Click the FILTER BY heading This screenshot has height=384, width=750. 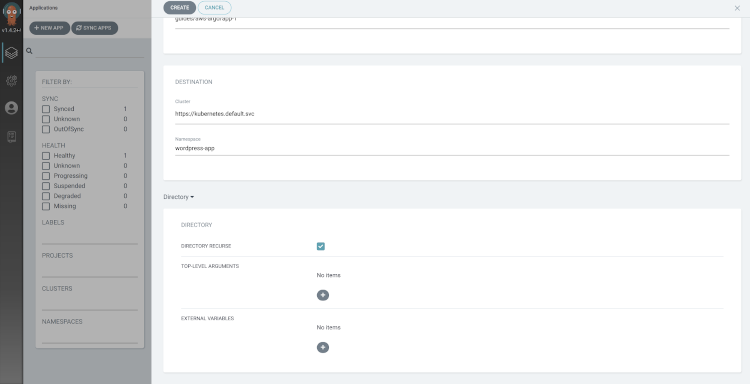pyautogui.click(x=56, y=82)
